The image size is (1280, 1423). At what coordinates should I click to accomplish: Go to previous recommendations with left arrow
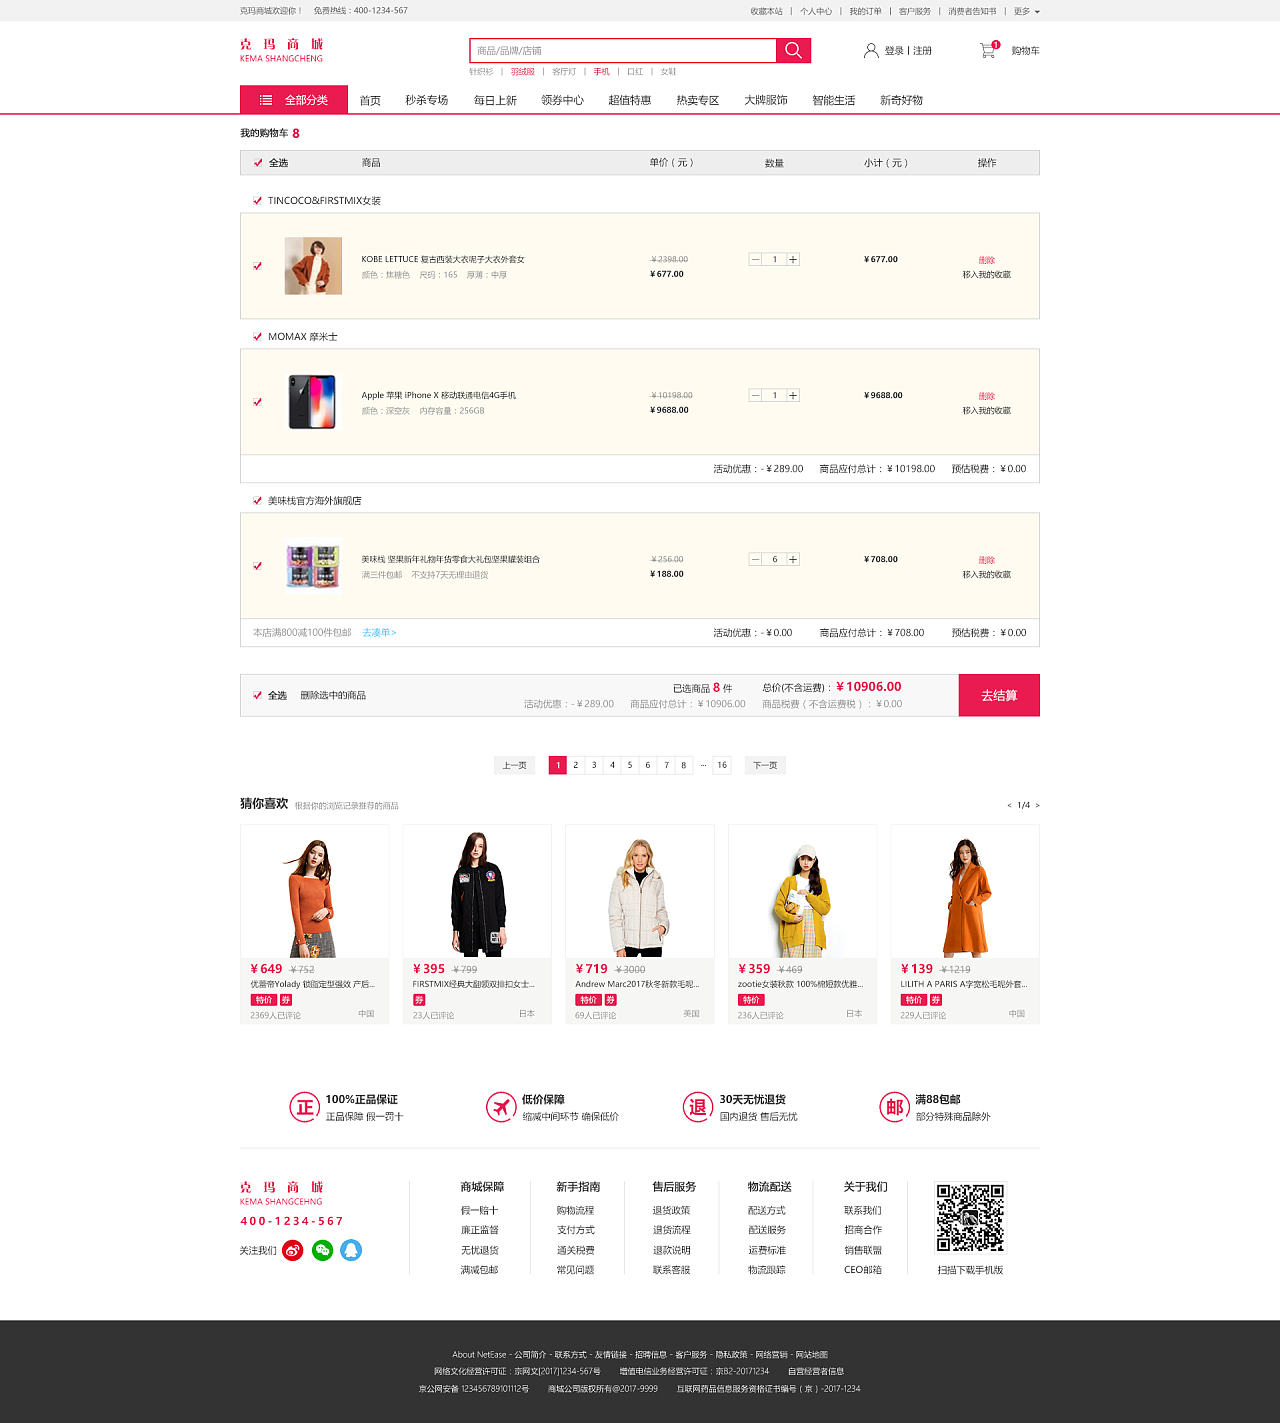point(1009,805)
